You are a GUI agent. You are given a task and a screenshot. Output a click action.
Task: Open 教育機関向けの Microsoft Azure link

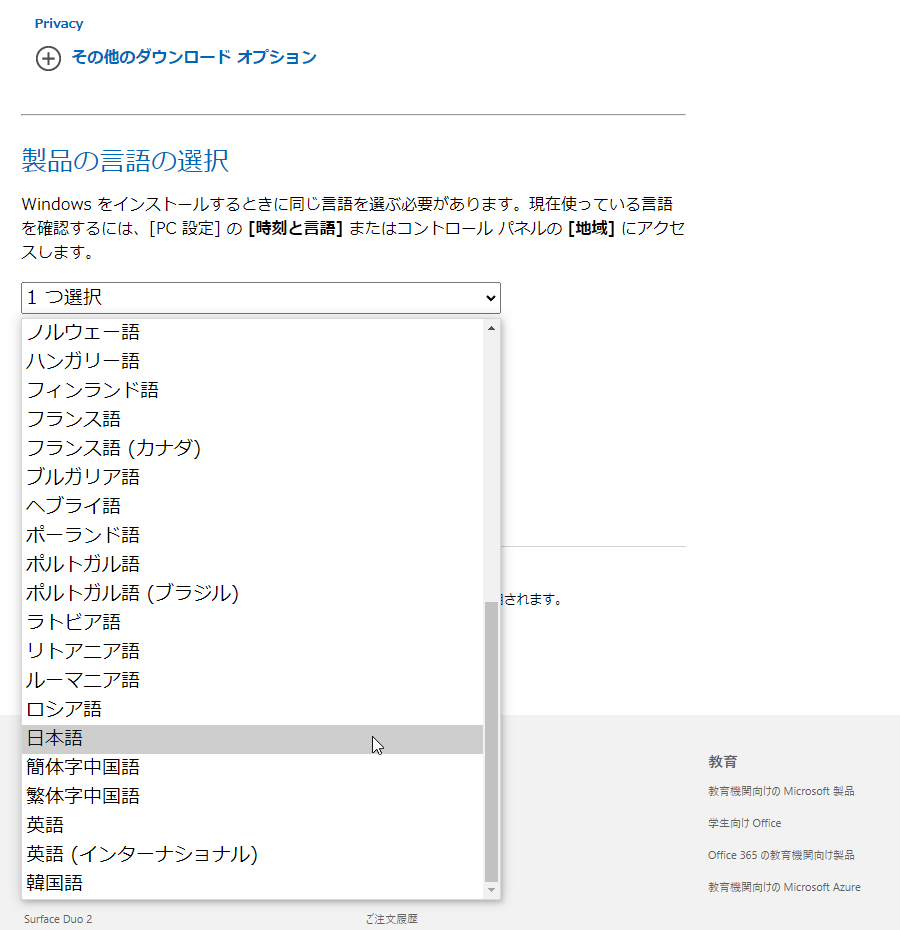784,887
